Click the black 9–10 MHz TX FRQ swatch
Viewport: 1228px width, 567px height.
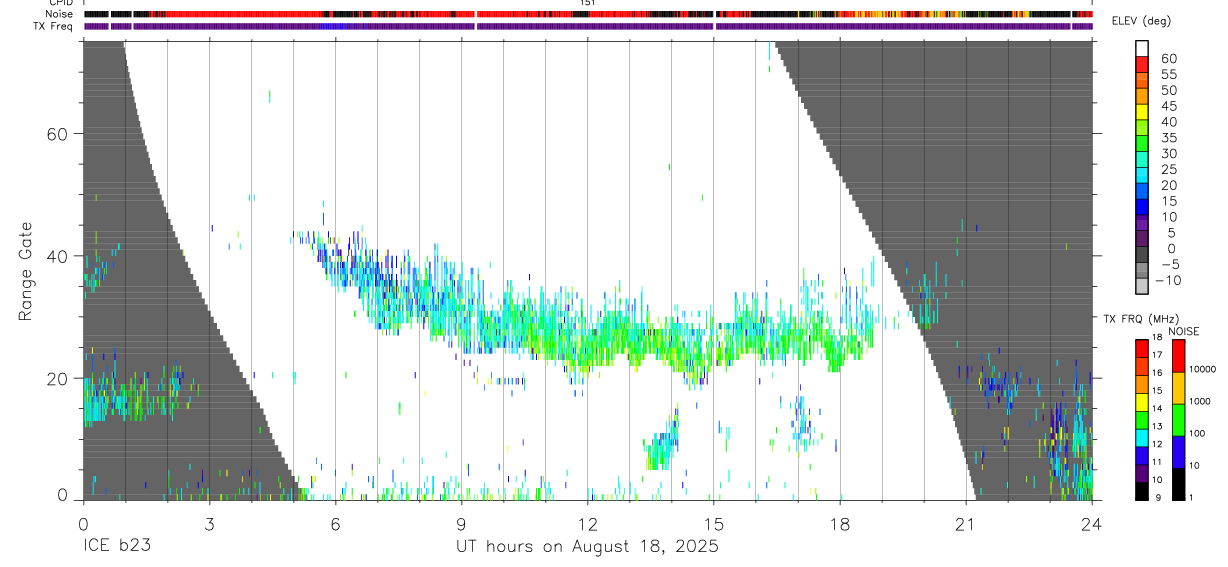(1142, 491)
